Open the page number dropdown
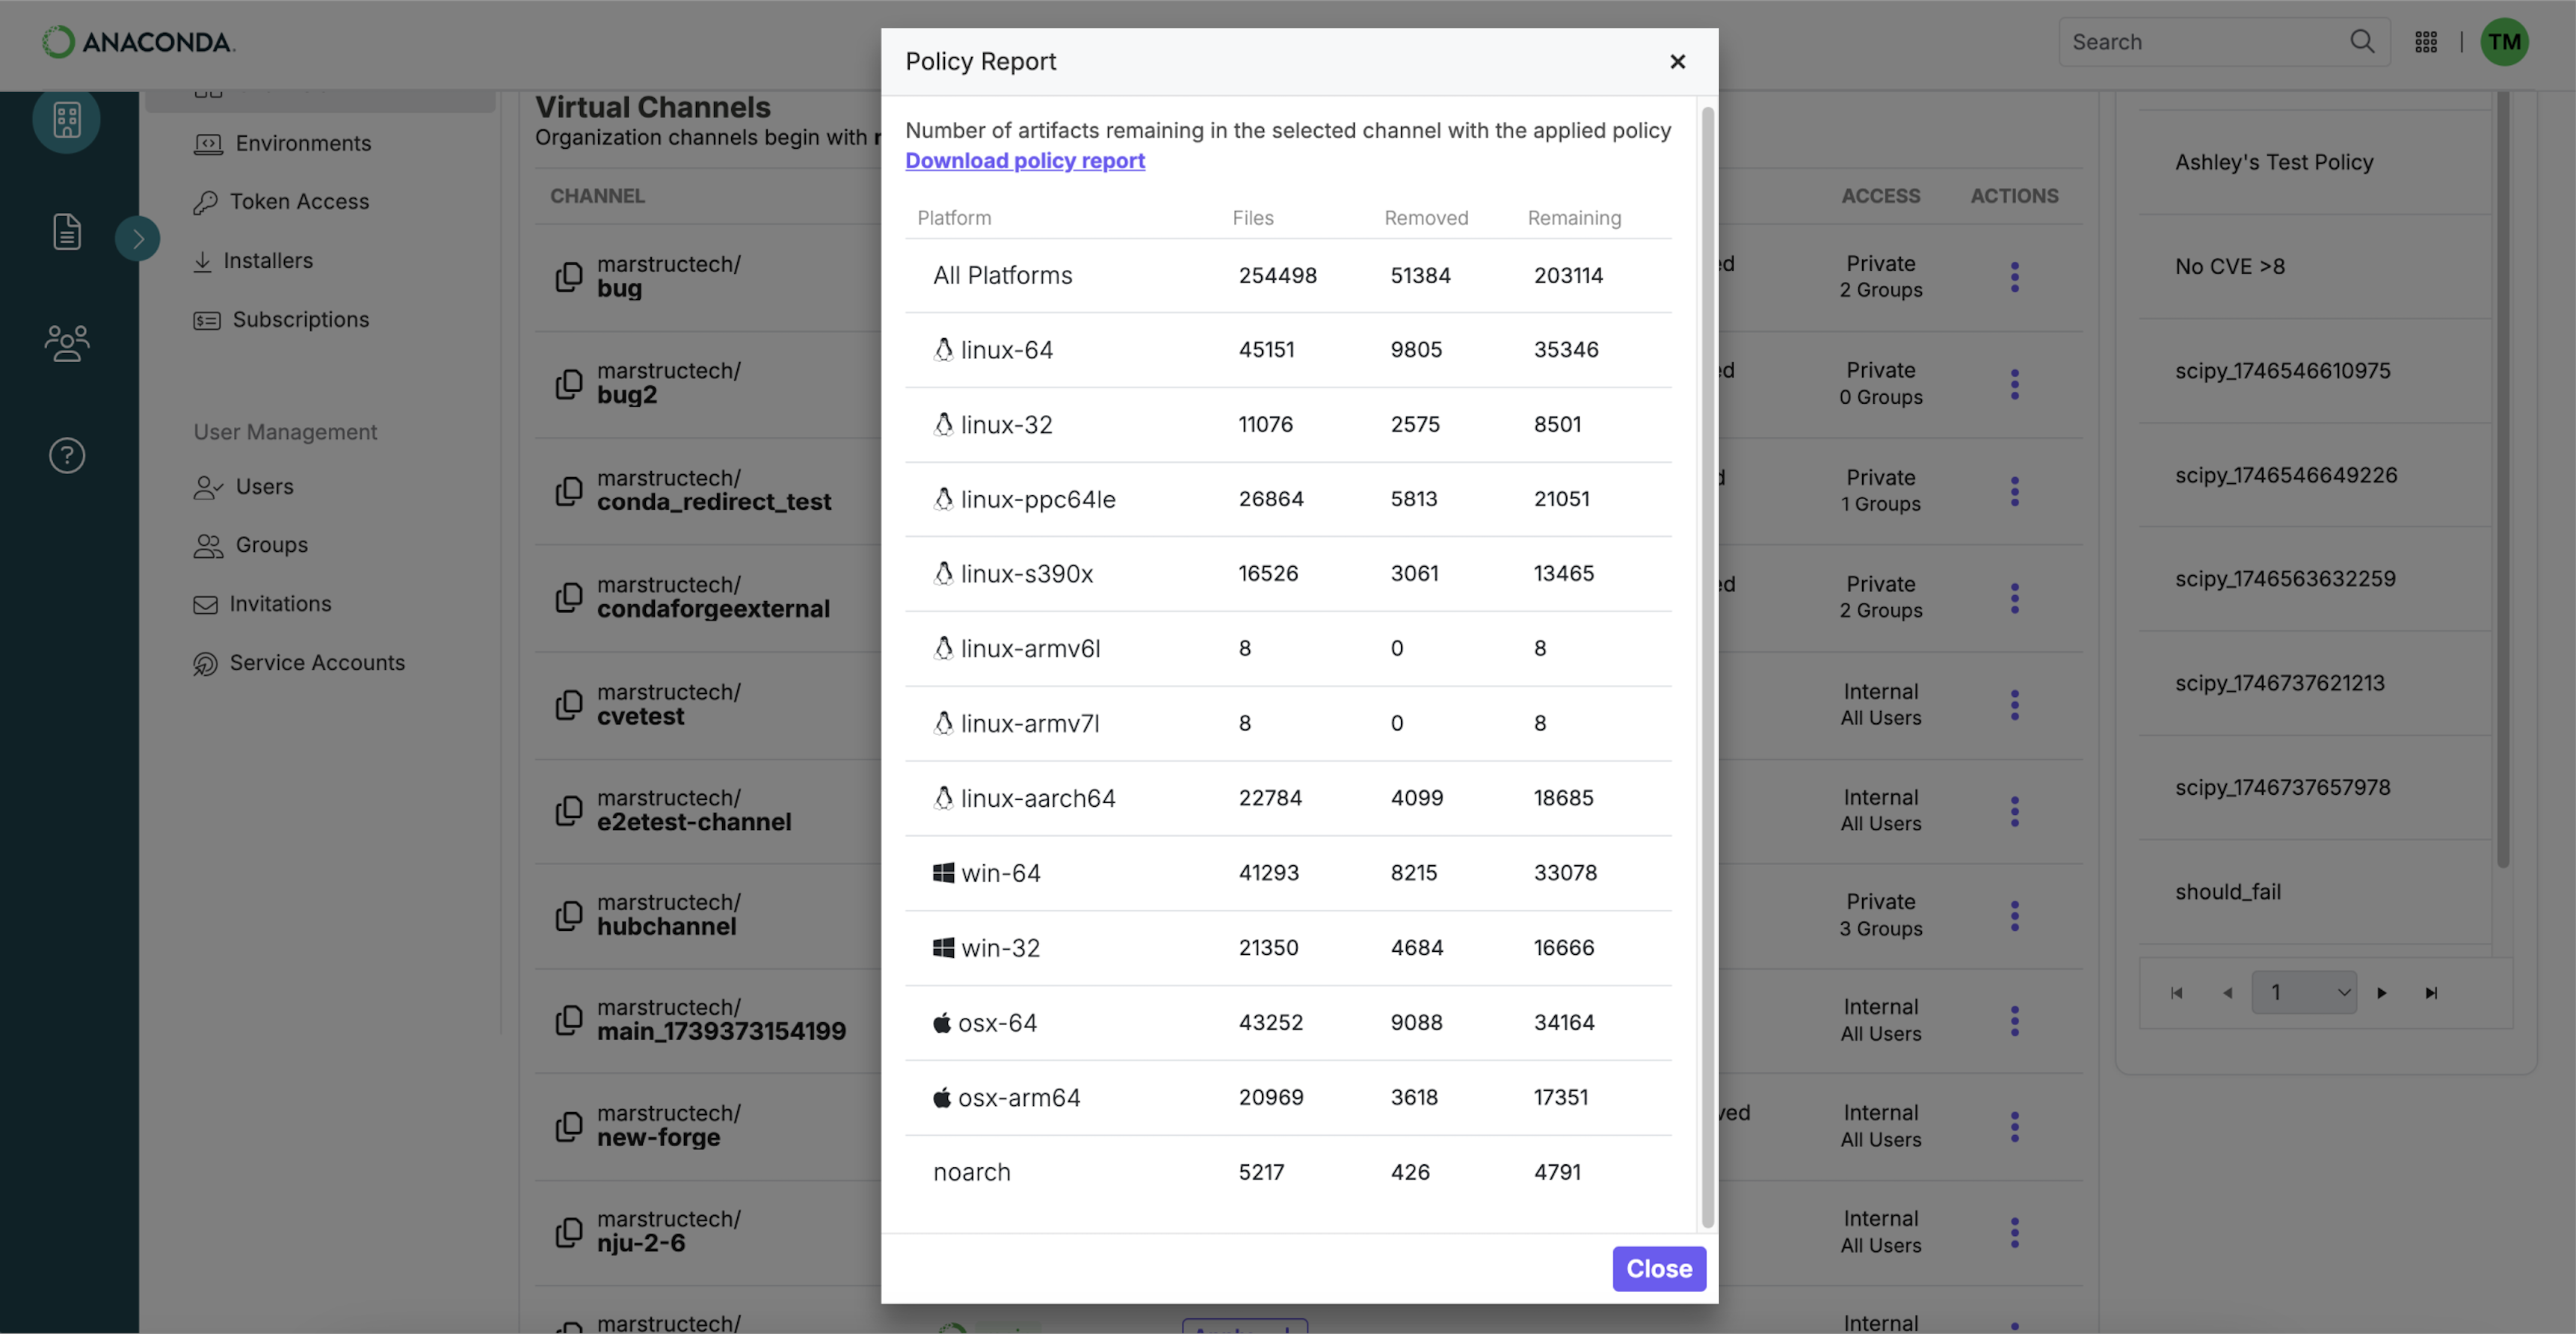 [x=2303, y=992]
